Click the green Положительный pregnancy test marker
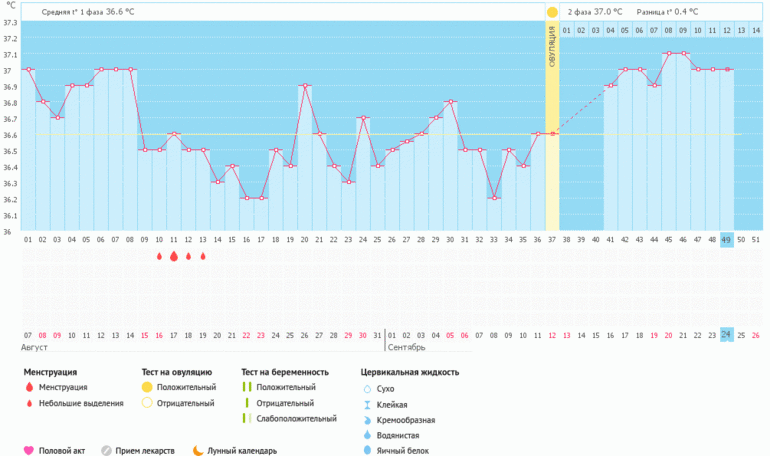This screenshot has width=770, height=456. (245, 387)
